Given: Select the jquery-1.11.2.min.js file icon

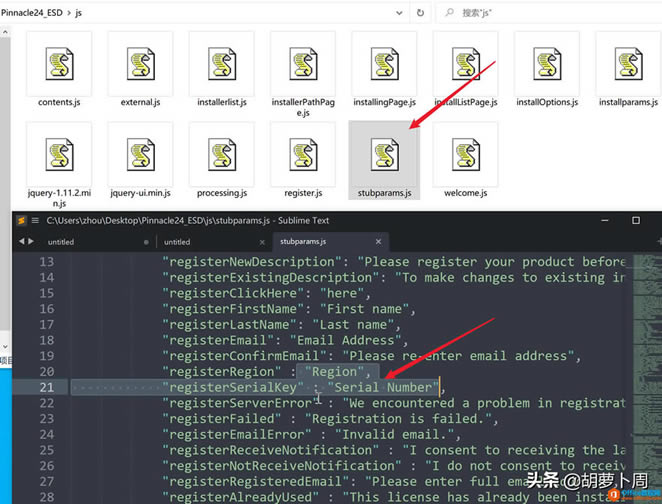Looking at the screenshot, I should pos(59,154).
